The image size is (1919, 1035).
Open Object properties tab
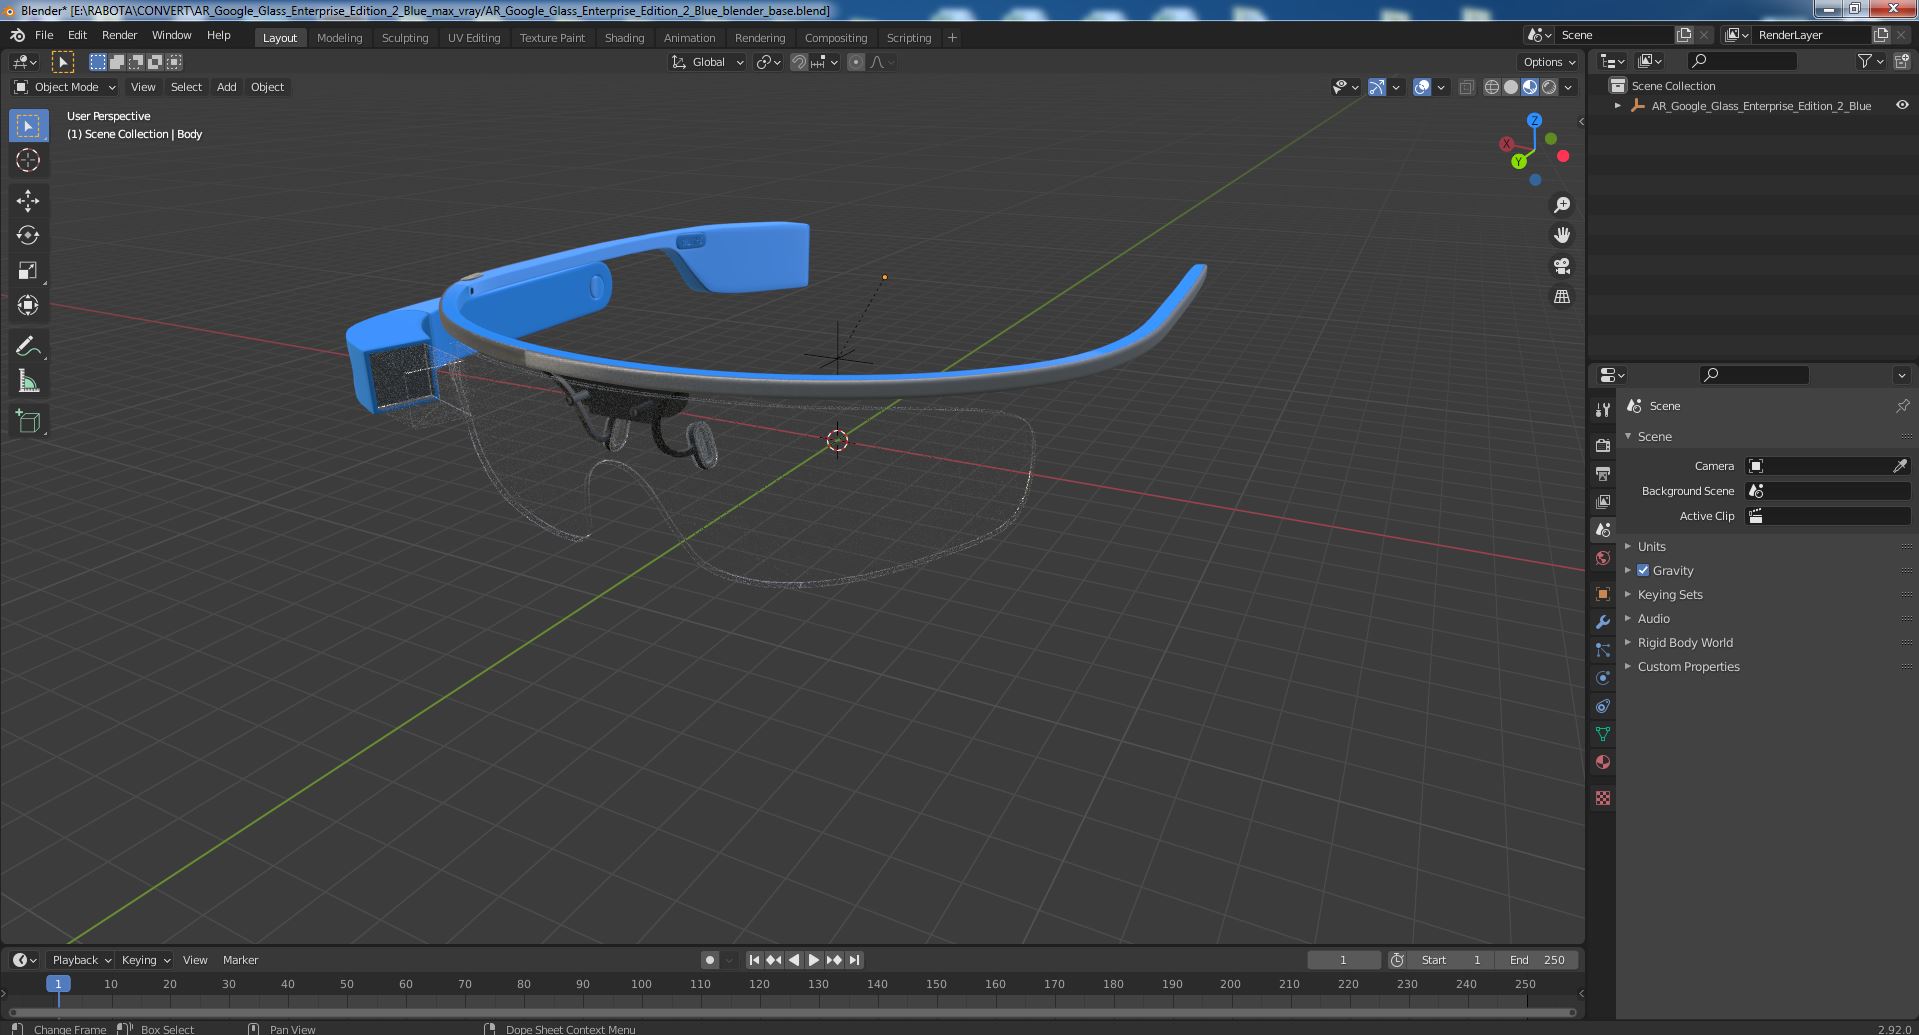(1603, 594)
